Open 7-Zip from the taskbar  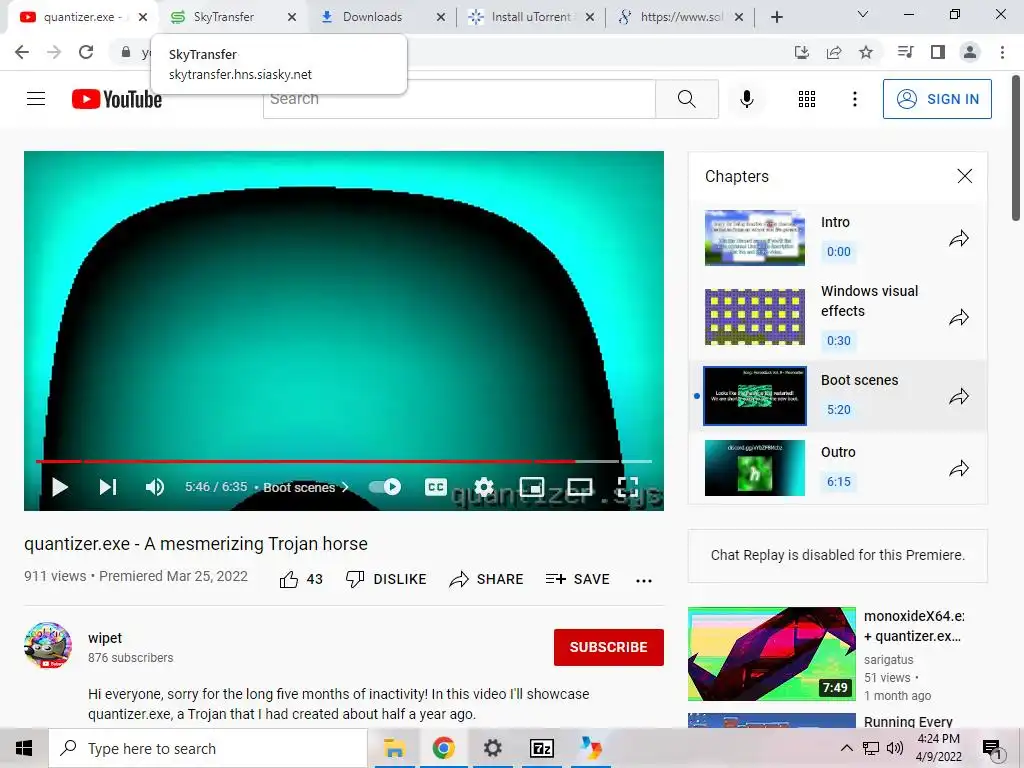tap(542, 748)
